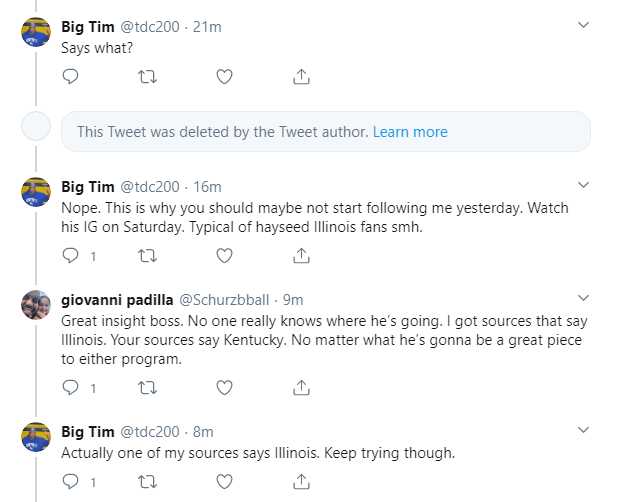This screenshot has height=502, width=629.
Task: Share the "Says what?" tweet
Action: pos(301,76)
